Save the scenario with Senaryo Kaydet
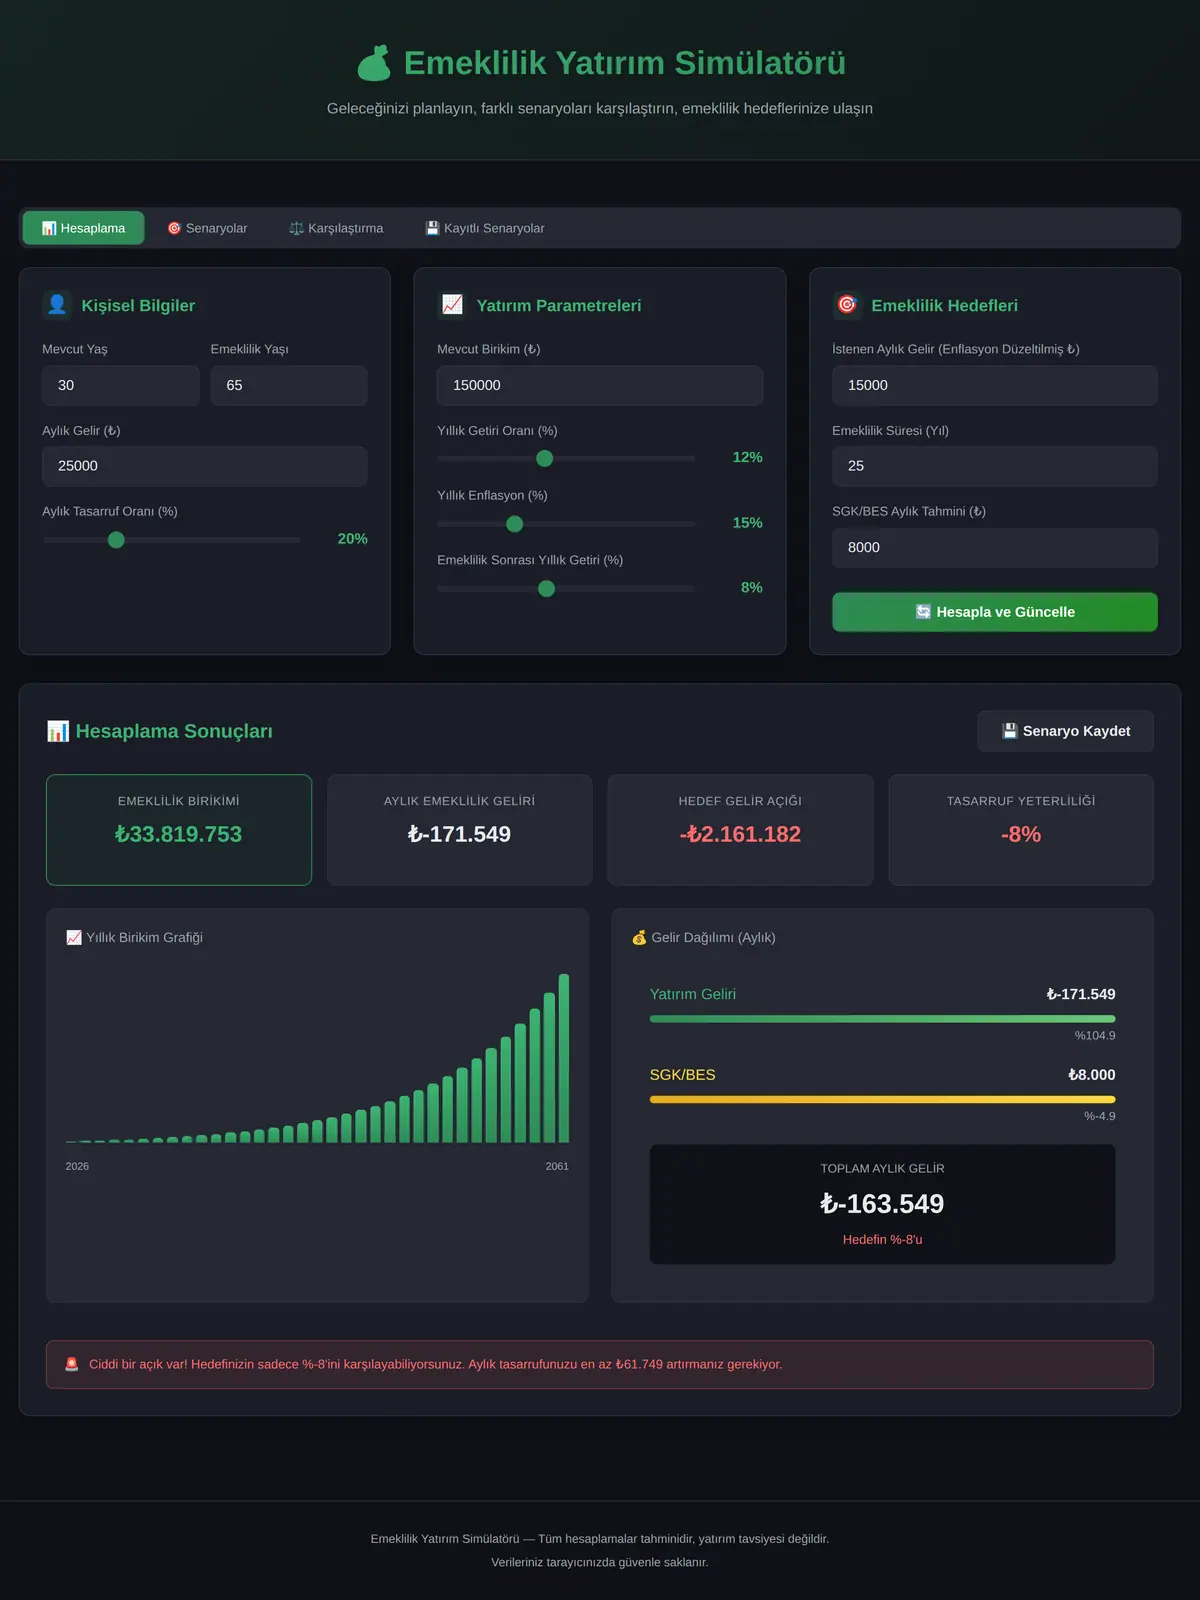This screenshot has height=1600, width=1200. [x=1066, y=731]
